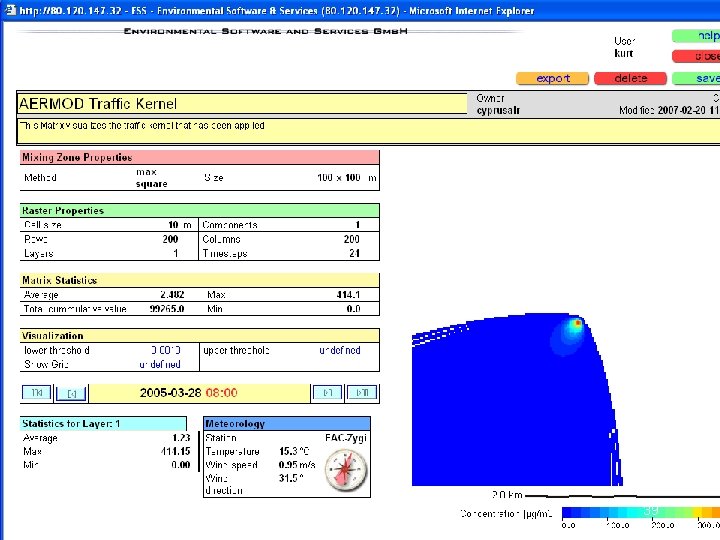Click the modified date 2007-02-20
The image size is (720, 540).
pyautogui.click(x=681, y=110)
